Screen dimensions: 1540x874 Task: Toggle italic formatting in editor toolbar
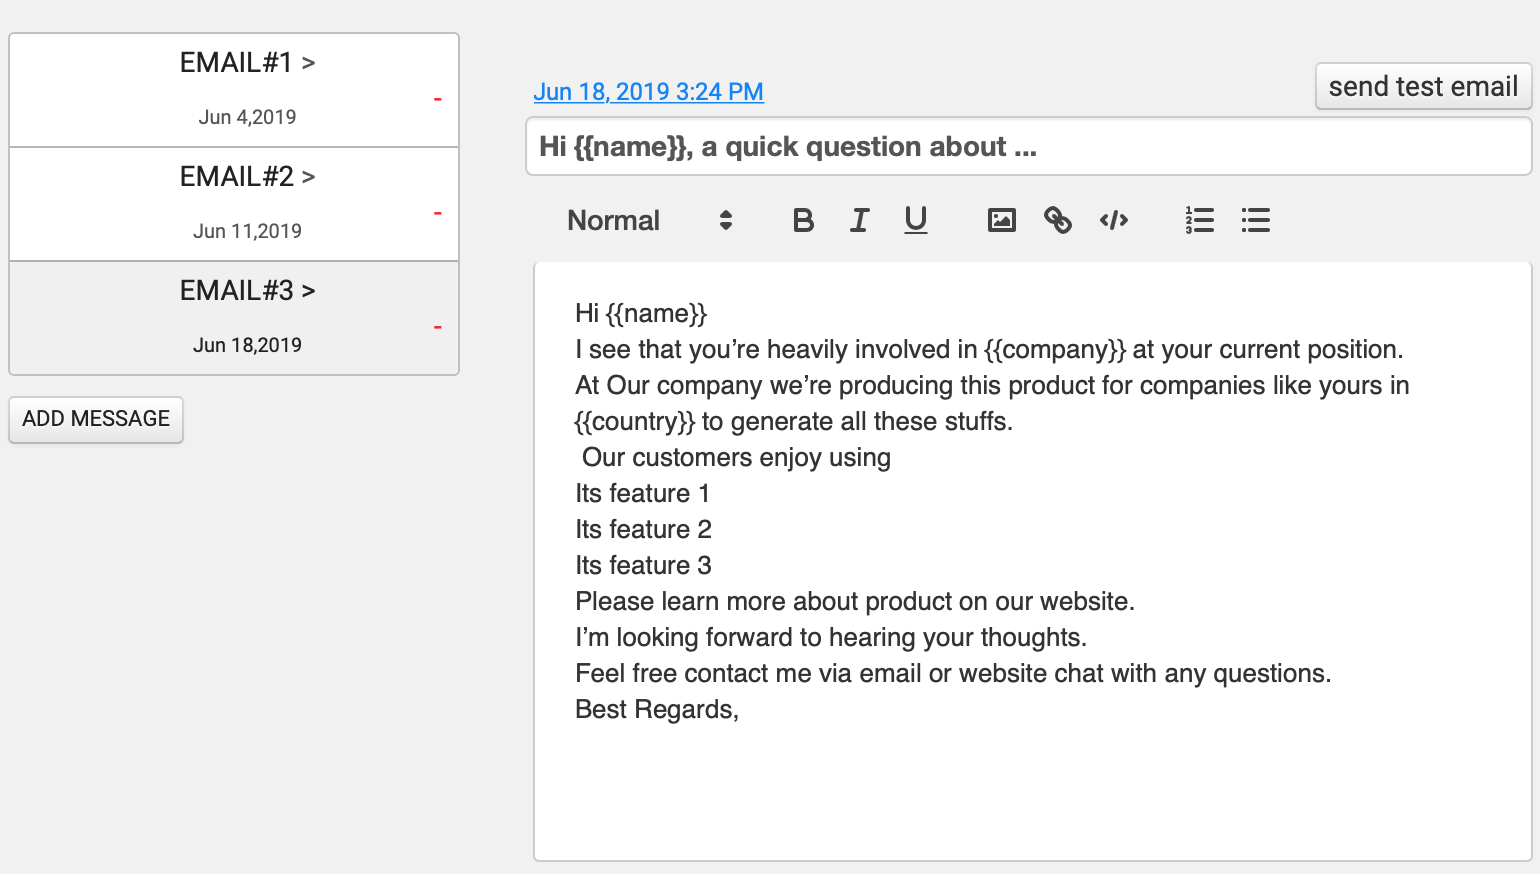pos(859,220)
